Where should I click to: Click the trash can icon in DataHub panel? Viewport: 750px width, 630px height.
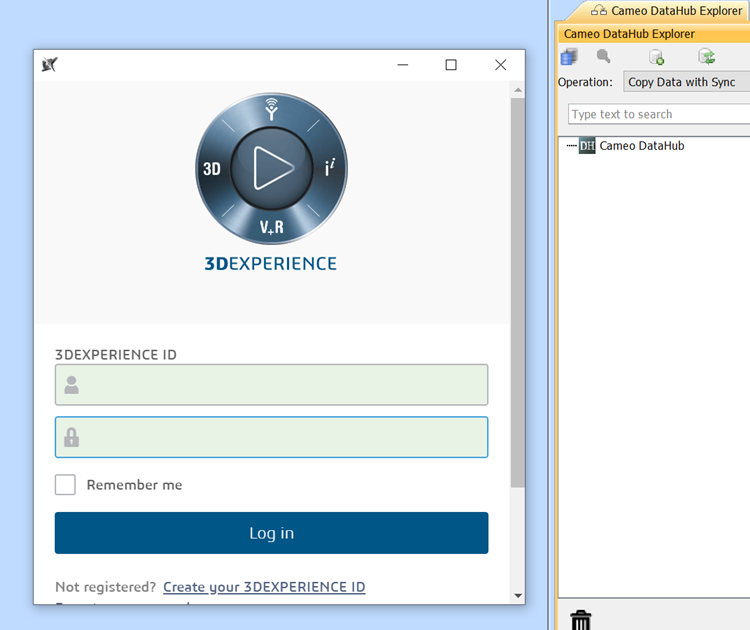coord(581,620)
